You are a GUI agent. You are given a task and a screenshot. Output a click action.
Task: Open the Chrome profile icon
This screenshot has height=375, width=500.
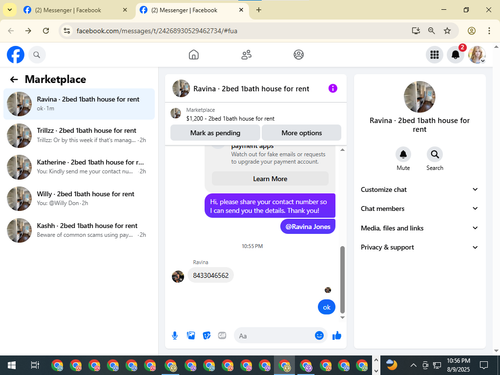click(471, 31)
